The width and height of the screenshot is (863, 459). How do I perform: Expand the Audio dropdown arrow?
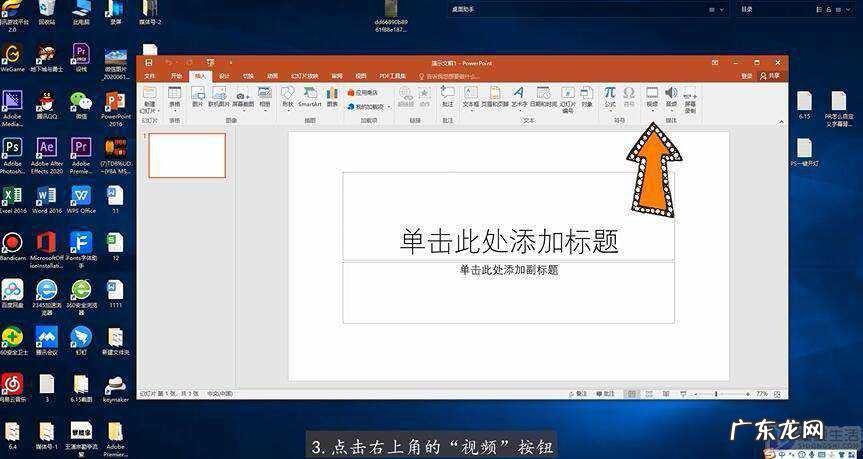click(x=671, y=111)
